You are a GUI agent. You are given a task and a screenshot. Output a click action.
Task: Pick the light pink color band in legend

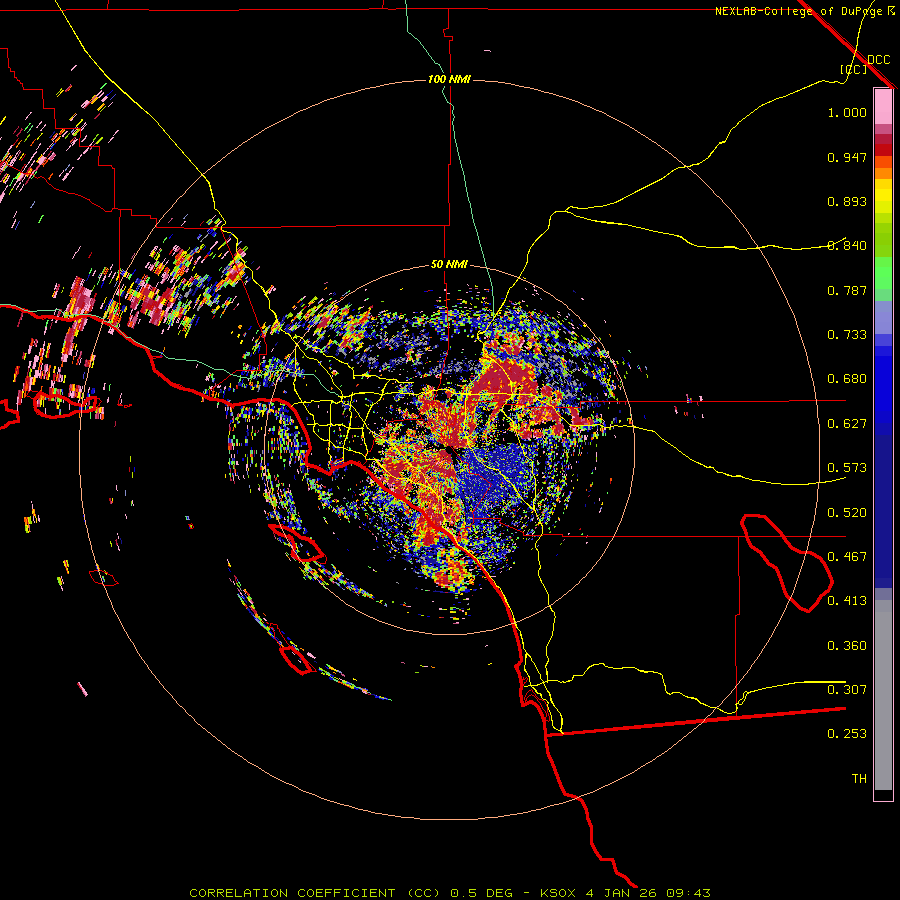pos(883,106)
